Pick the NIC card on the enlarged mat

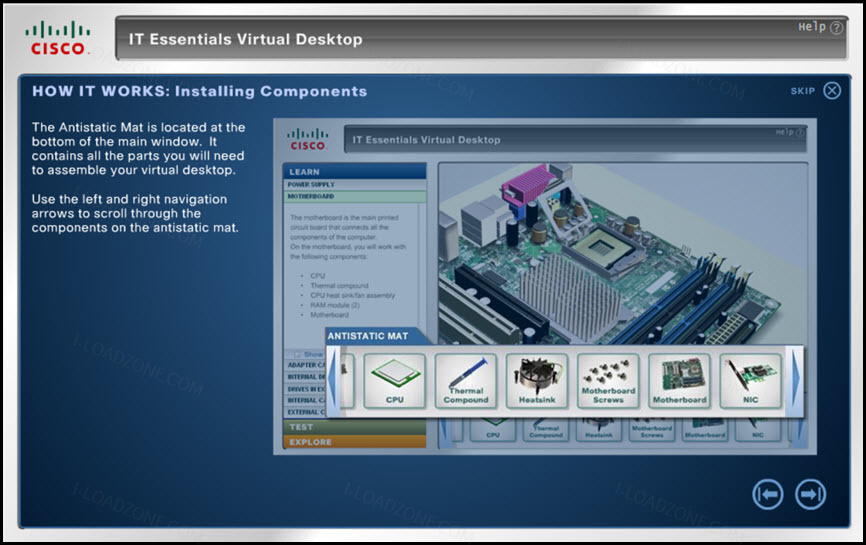751,381
